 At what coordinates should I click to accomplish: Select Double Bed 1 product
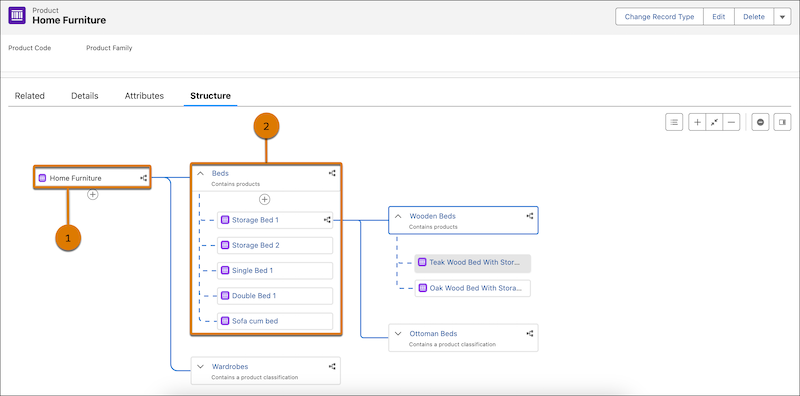(x=275, y=295)
